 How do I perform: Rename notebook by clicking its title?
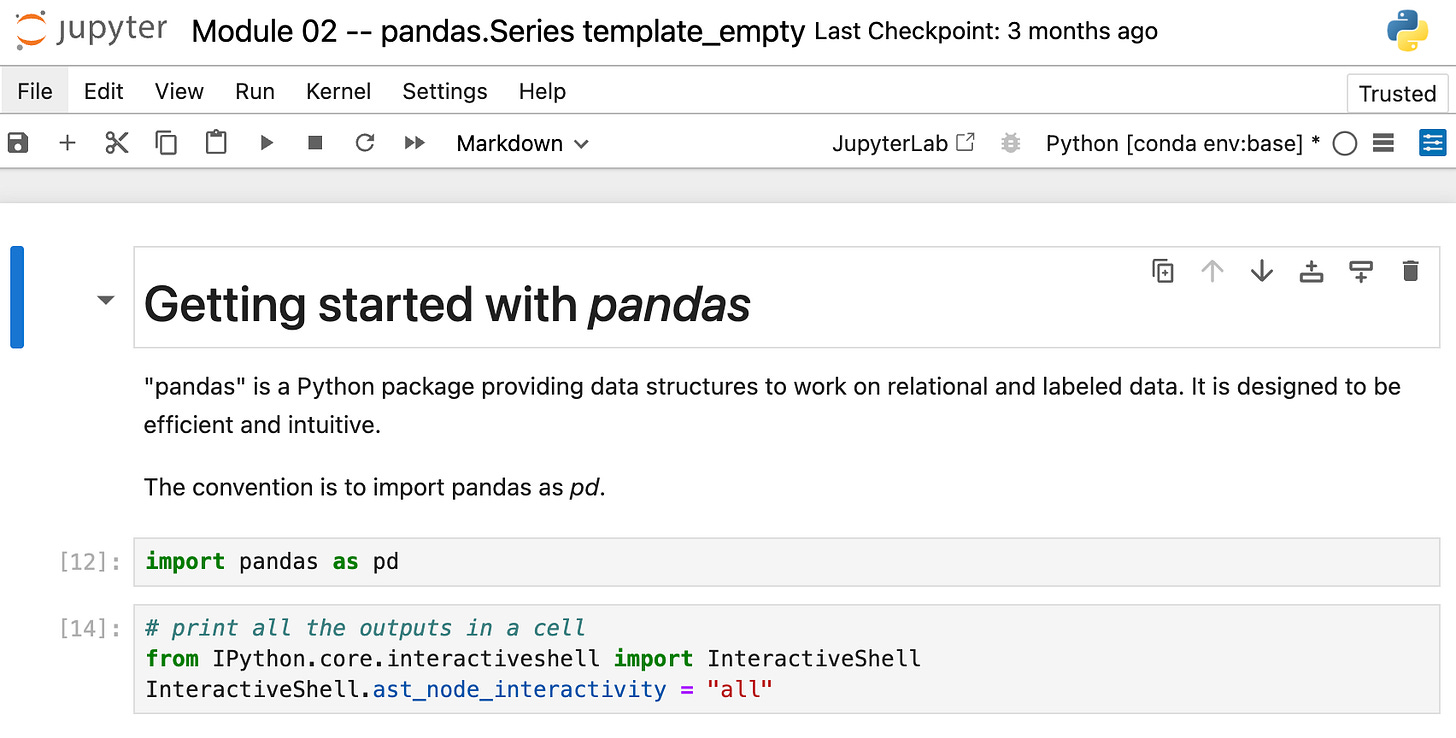pyautogui.click(x=498, y=31)
